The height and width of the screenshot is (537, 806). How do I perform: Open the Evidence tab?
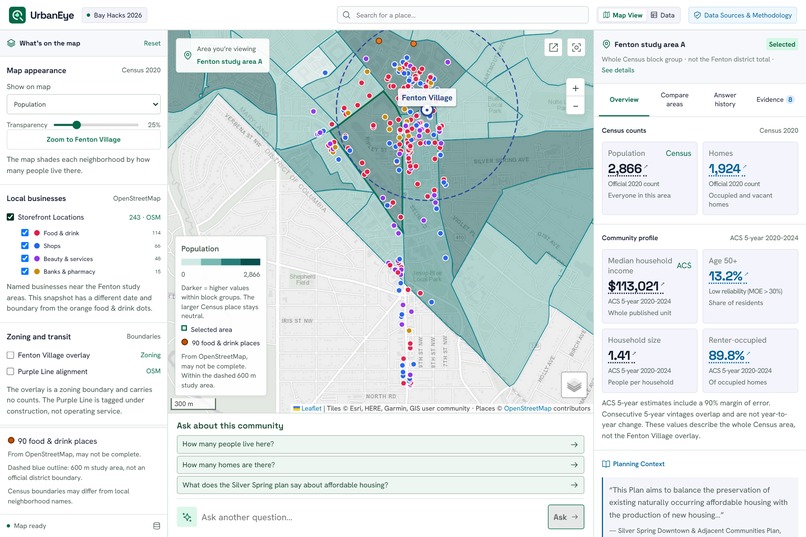click(775, 100)
